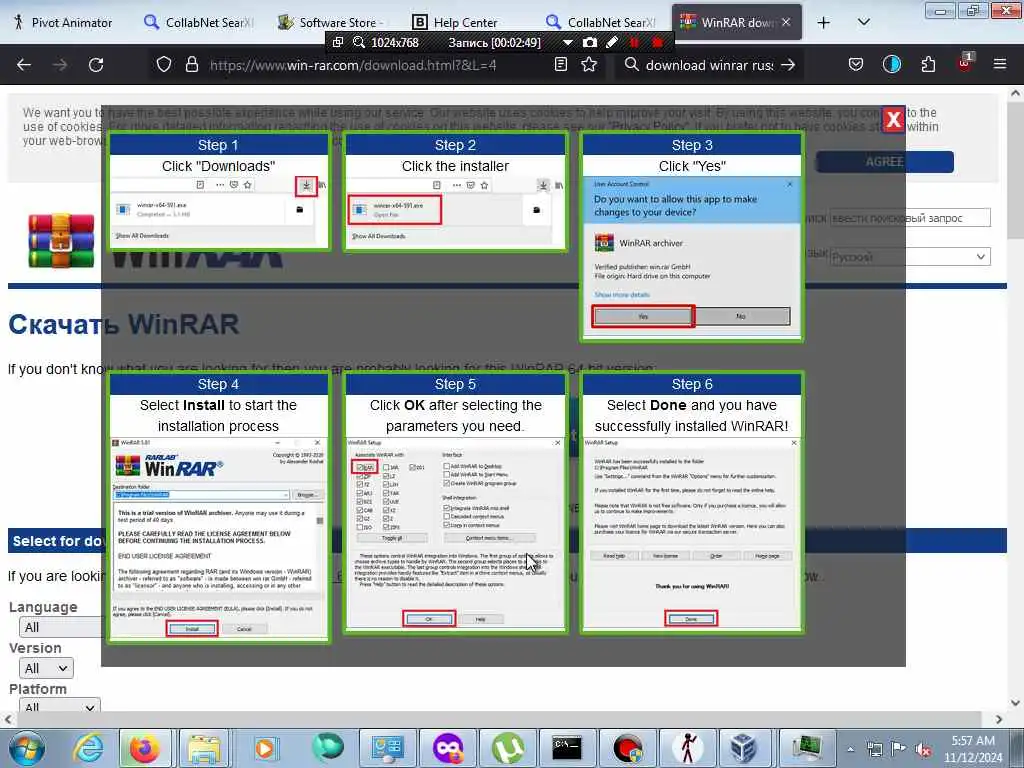This screenshot has width=1024, height=768.
Task: Switch to CollabNet SearX tab beside Pivot Animator
Action: pyautogui.click(x=199, y=22)
